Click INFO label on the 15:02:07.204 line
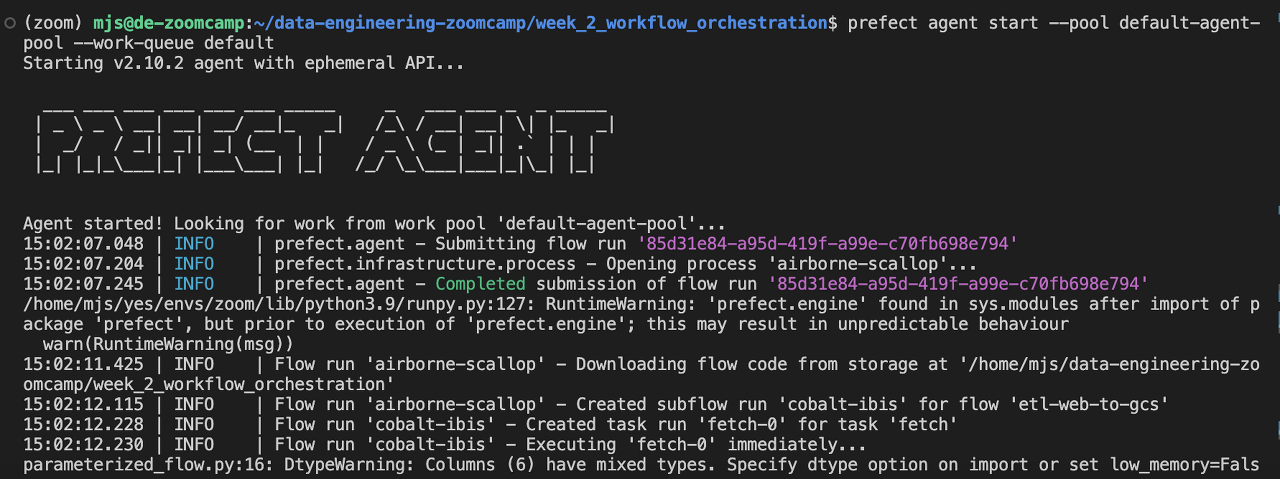The width and height of the screenshot is (1280, 479). [x=194, y=264]
